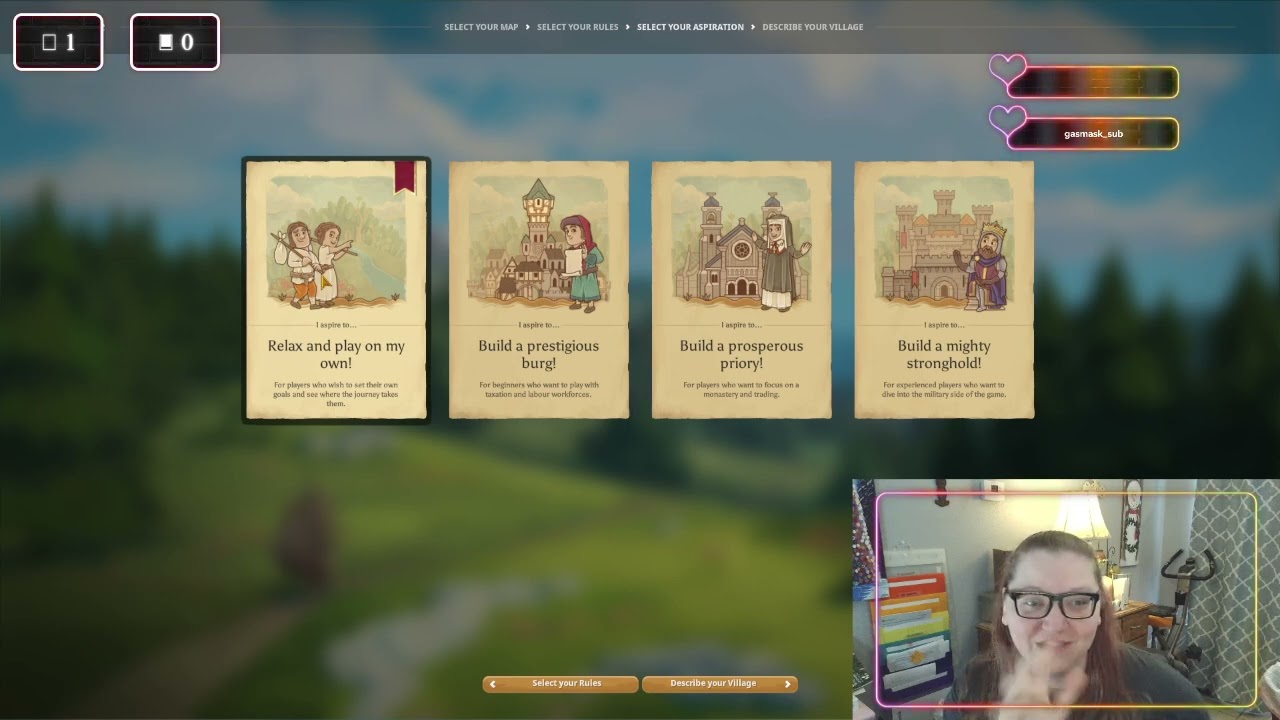Pick the 'Build a prosperous priory!' card
Viewport: 1280px width, 720px height.
(x=741, y=290)
